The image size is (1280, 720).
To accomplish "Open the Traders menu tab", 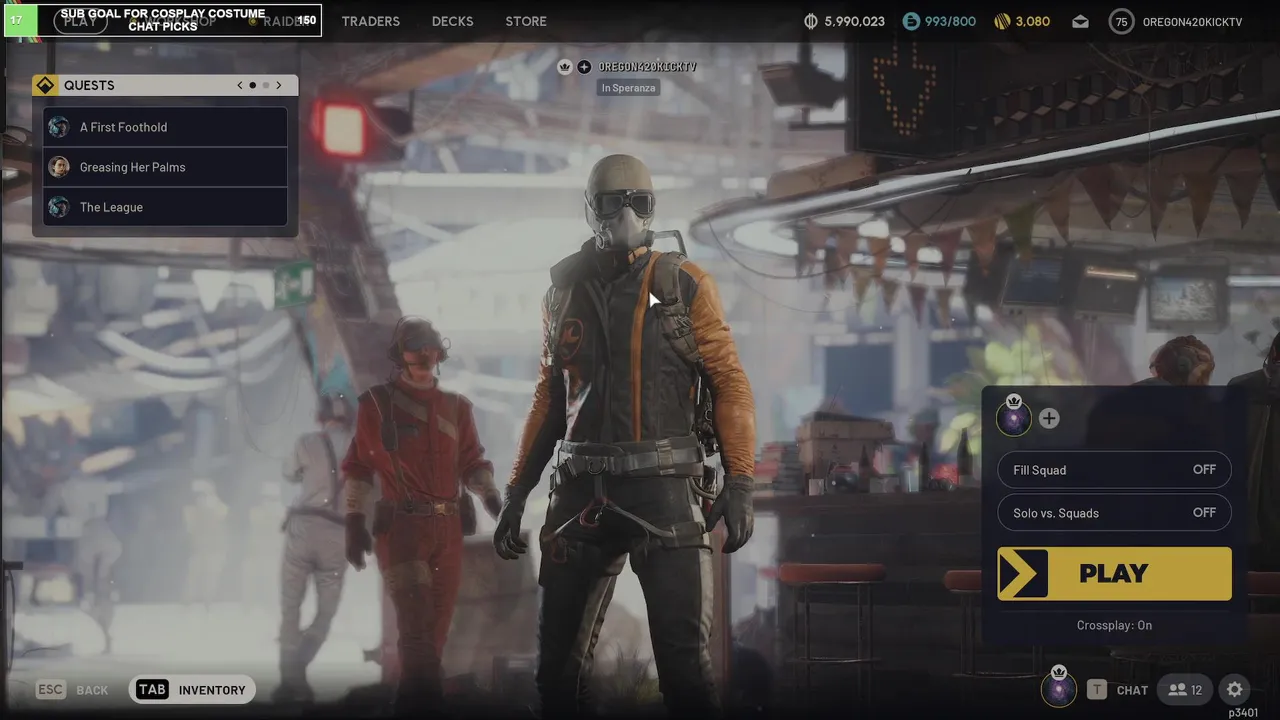I will [370, 21].
